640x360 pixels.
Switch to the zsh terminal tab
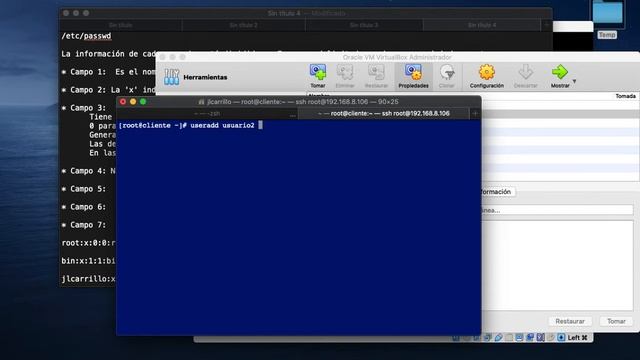click(x=207, y=113)
